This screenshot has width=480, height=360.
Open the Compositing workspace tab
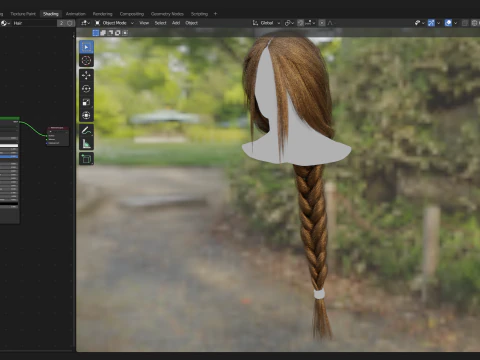coord(132,14)
